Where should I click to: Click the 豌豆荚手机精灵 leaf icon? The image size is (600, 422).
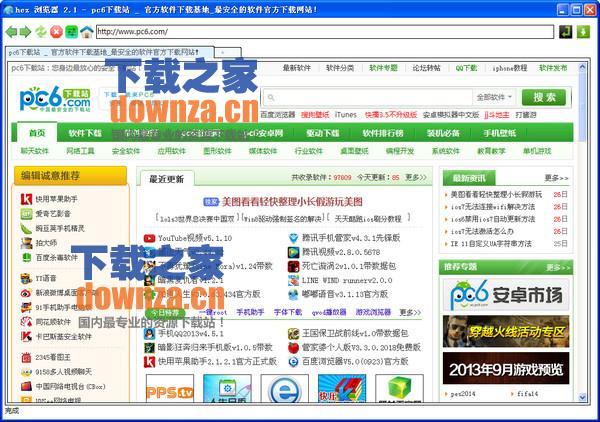pyautogui.click(x=26, y=228)
